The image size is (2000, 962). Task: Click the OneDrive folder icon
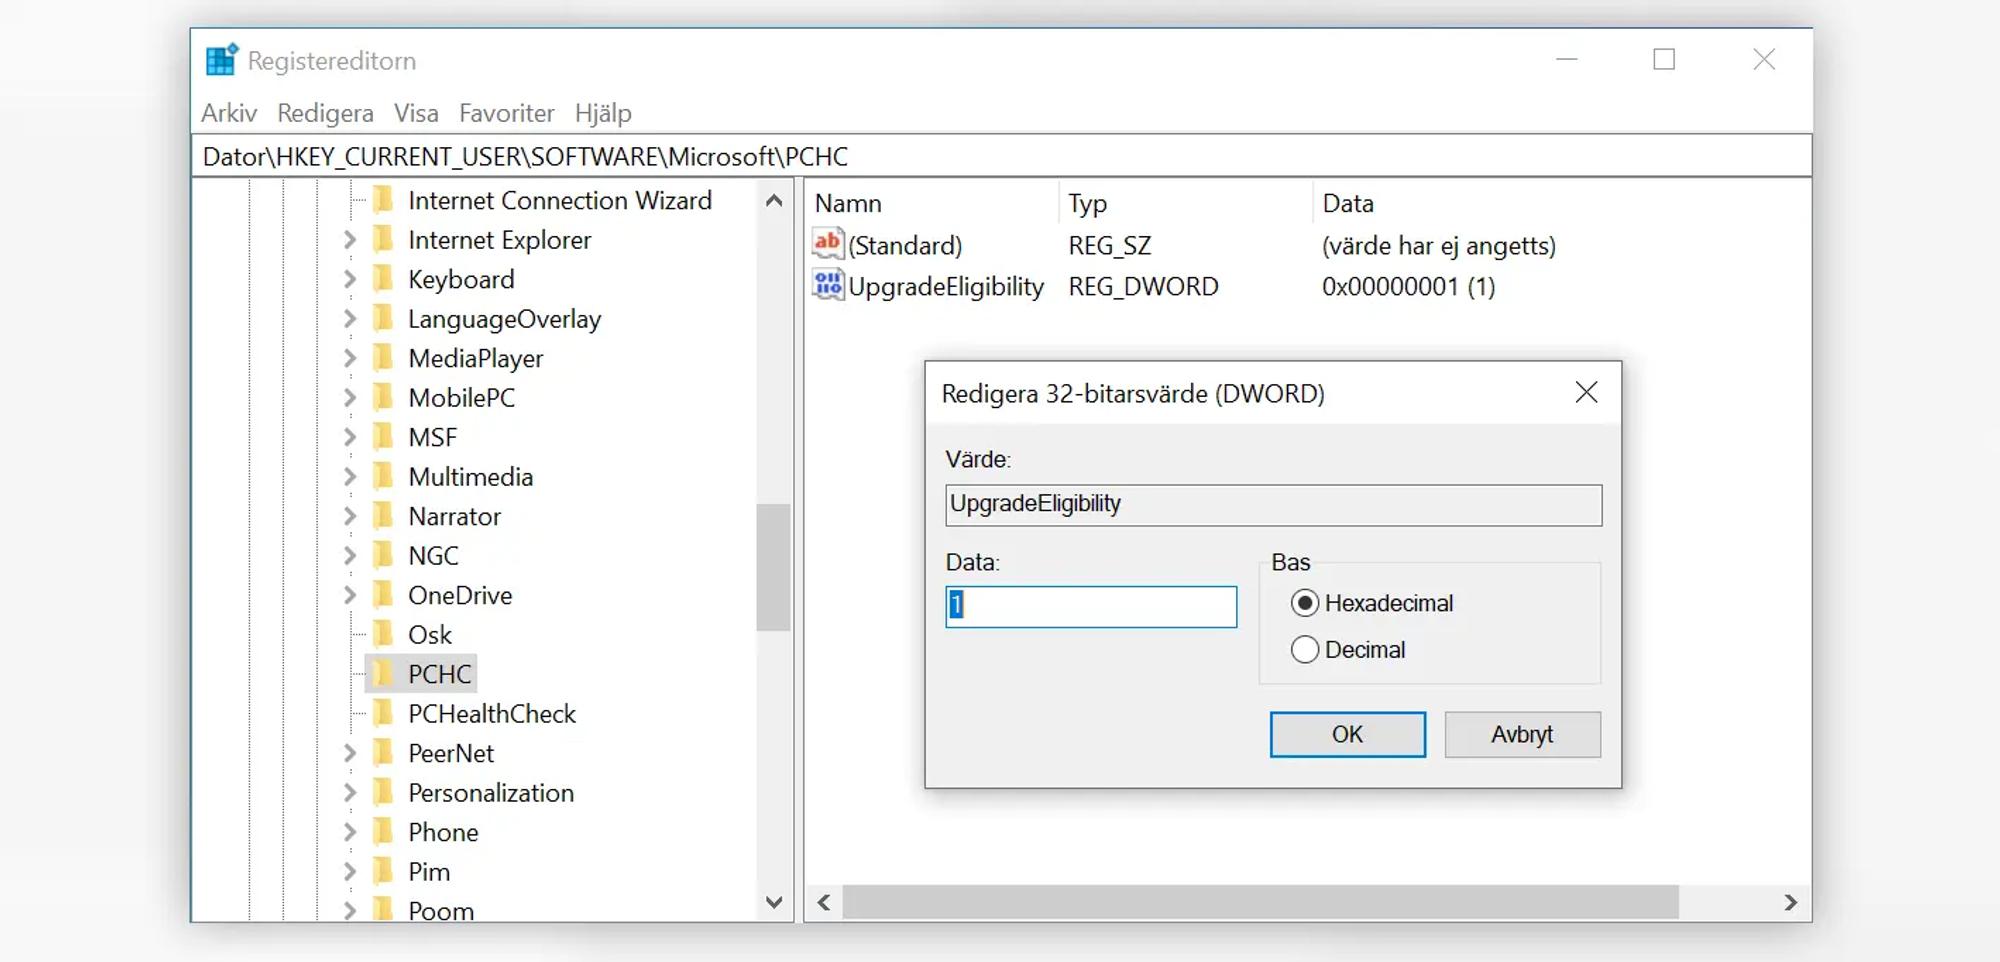click(x=383, y=595)
